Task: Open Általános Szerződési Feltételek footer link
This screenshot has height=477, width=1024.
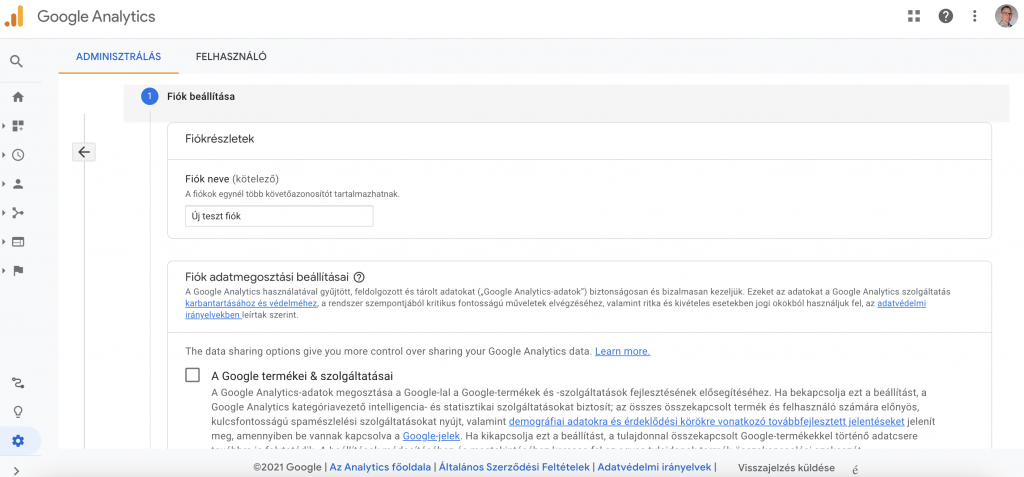Action: (x=515, y=468)
